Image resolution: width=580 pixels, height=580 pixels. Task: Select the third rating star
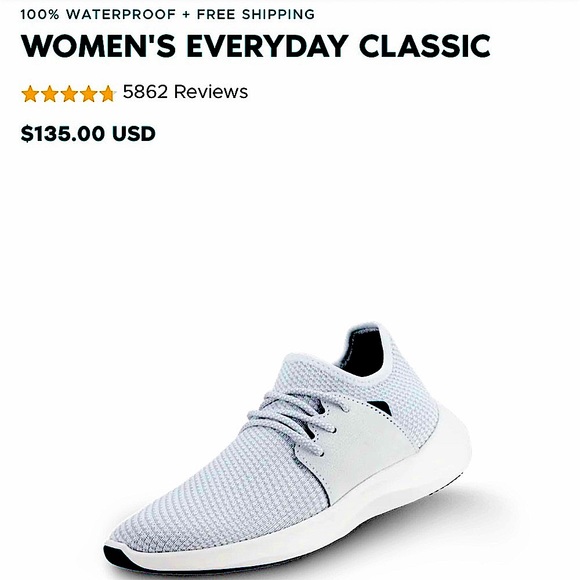tap(69, 93)
